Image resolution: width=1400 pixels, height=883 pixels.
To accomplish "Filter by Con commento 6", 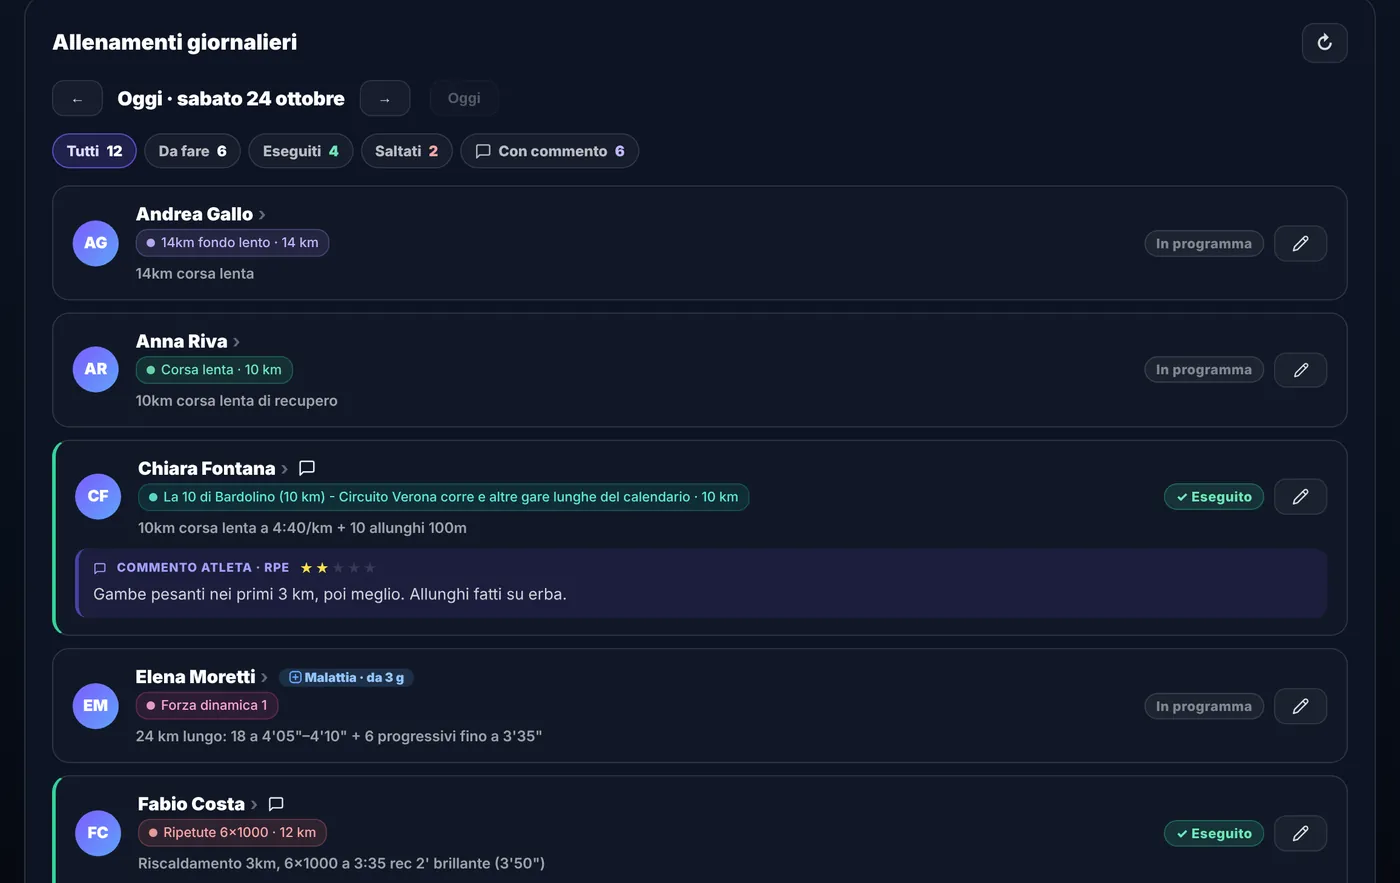I will [x=549, y=151].
